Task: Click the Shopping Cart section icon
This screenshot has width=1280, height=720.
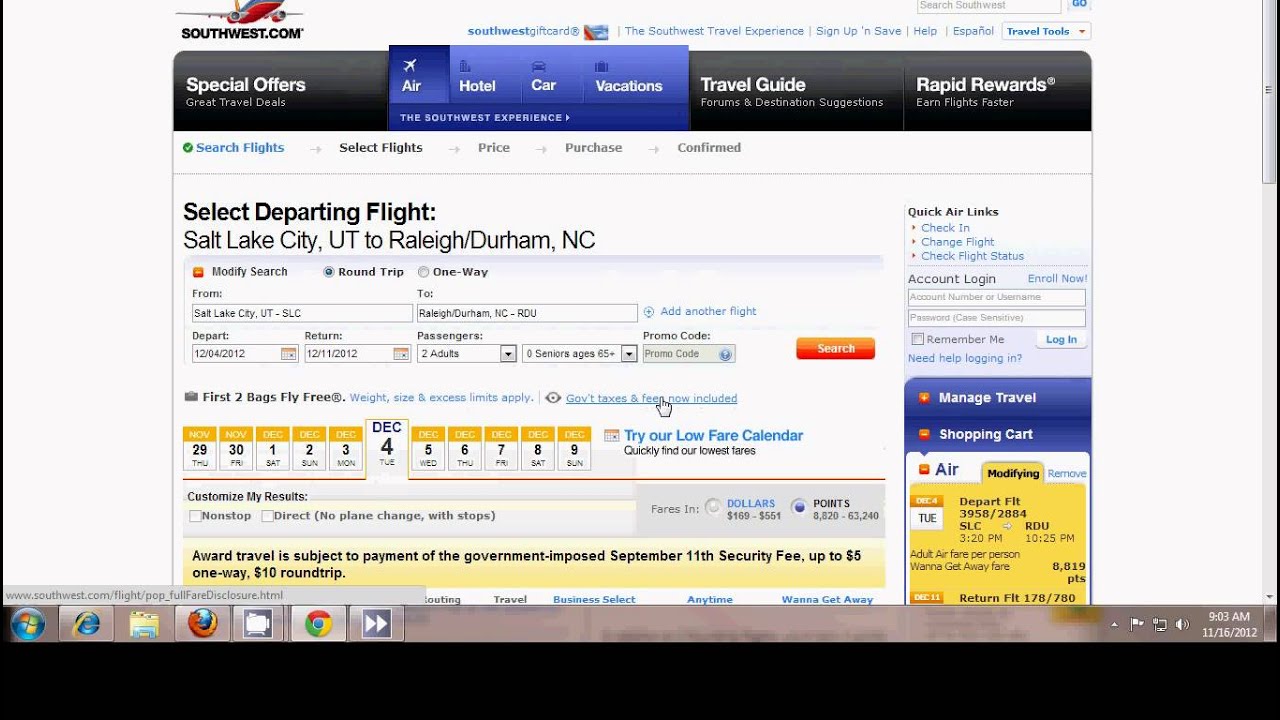Action: coord(924,434)
